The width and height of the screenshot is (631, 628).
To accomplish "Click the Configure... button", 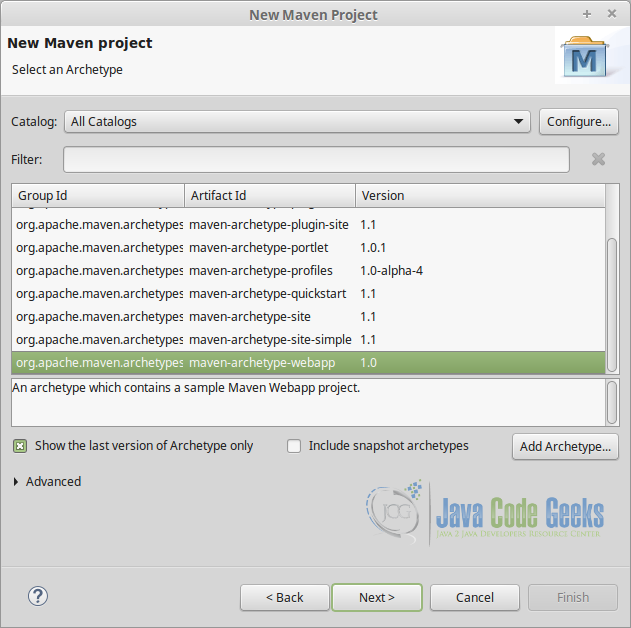I will coord(579,121).
